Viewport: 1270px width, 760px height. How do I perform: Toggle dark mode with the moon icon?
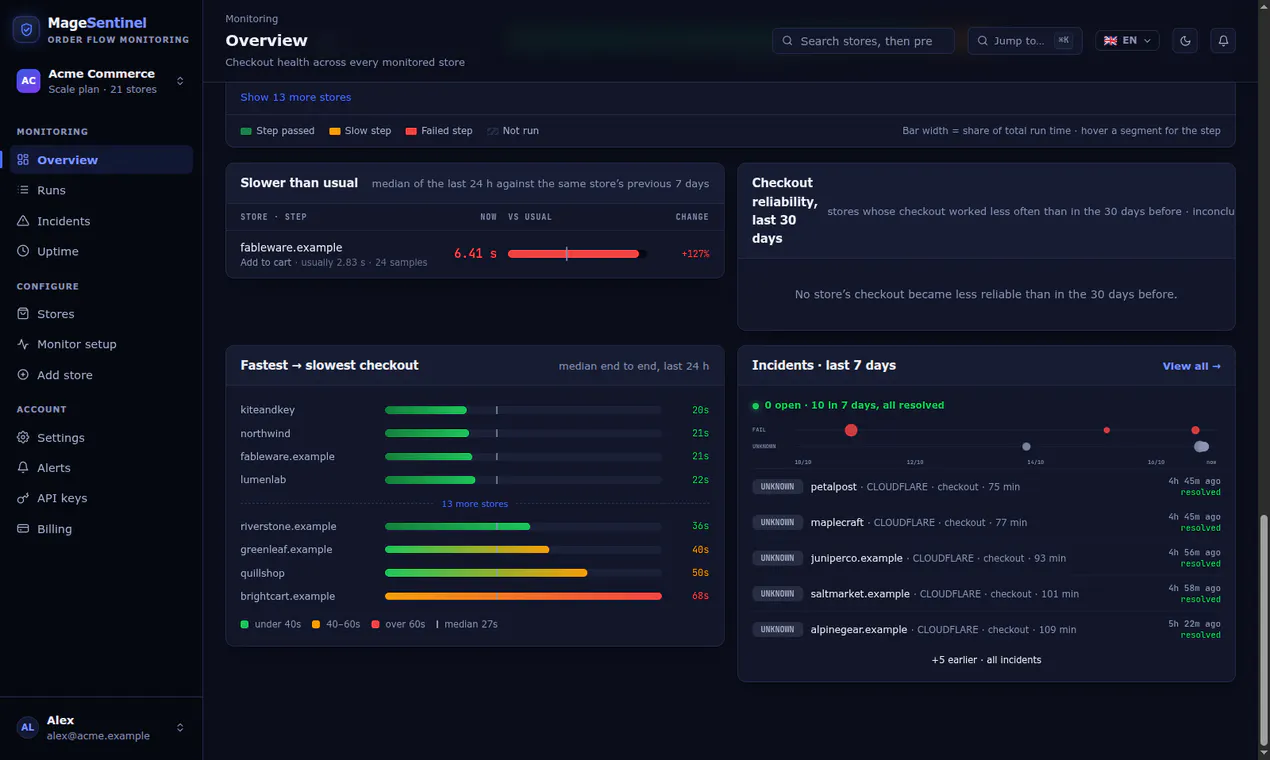pyautogui.click(x=1185, y=41)
